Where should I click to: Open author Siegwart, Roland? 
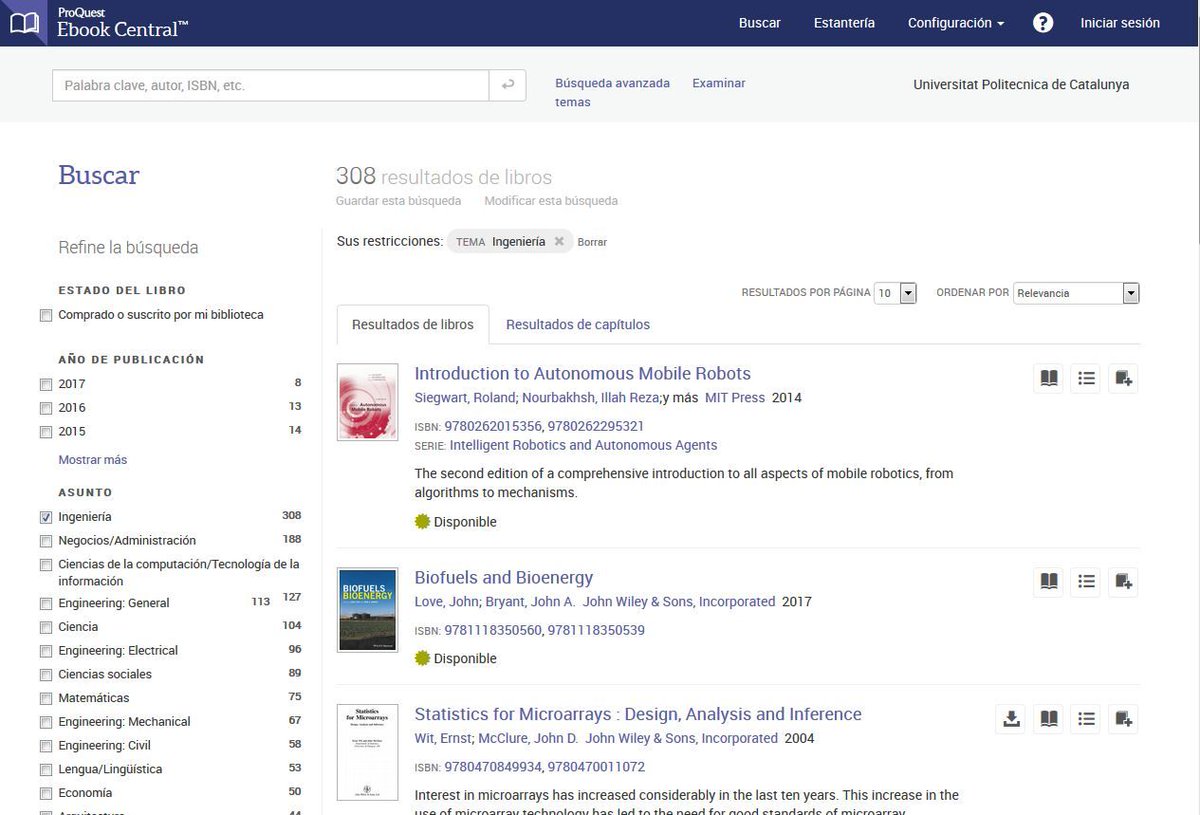[x=464, y=398]
